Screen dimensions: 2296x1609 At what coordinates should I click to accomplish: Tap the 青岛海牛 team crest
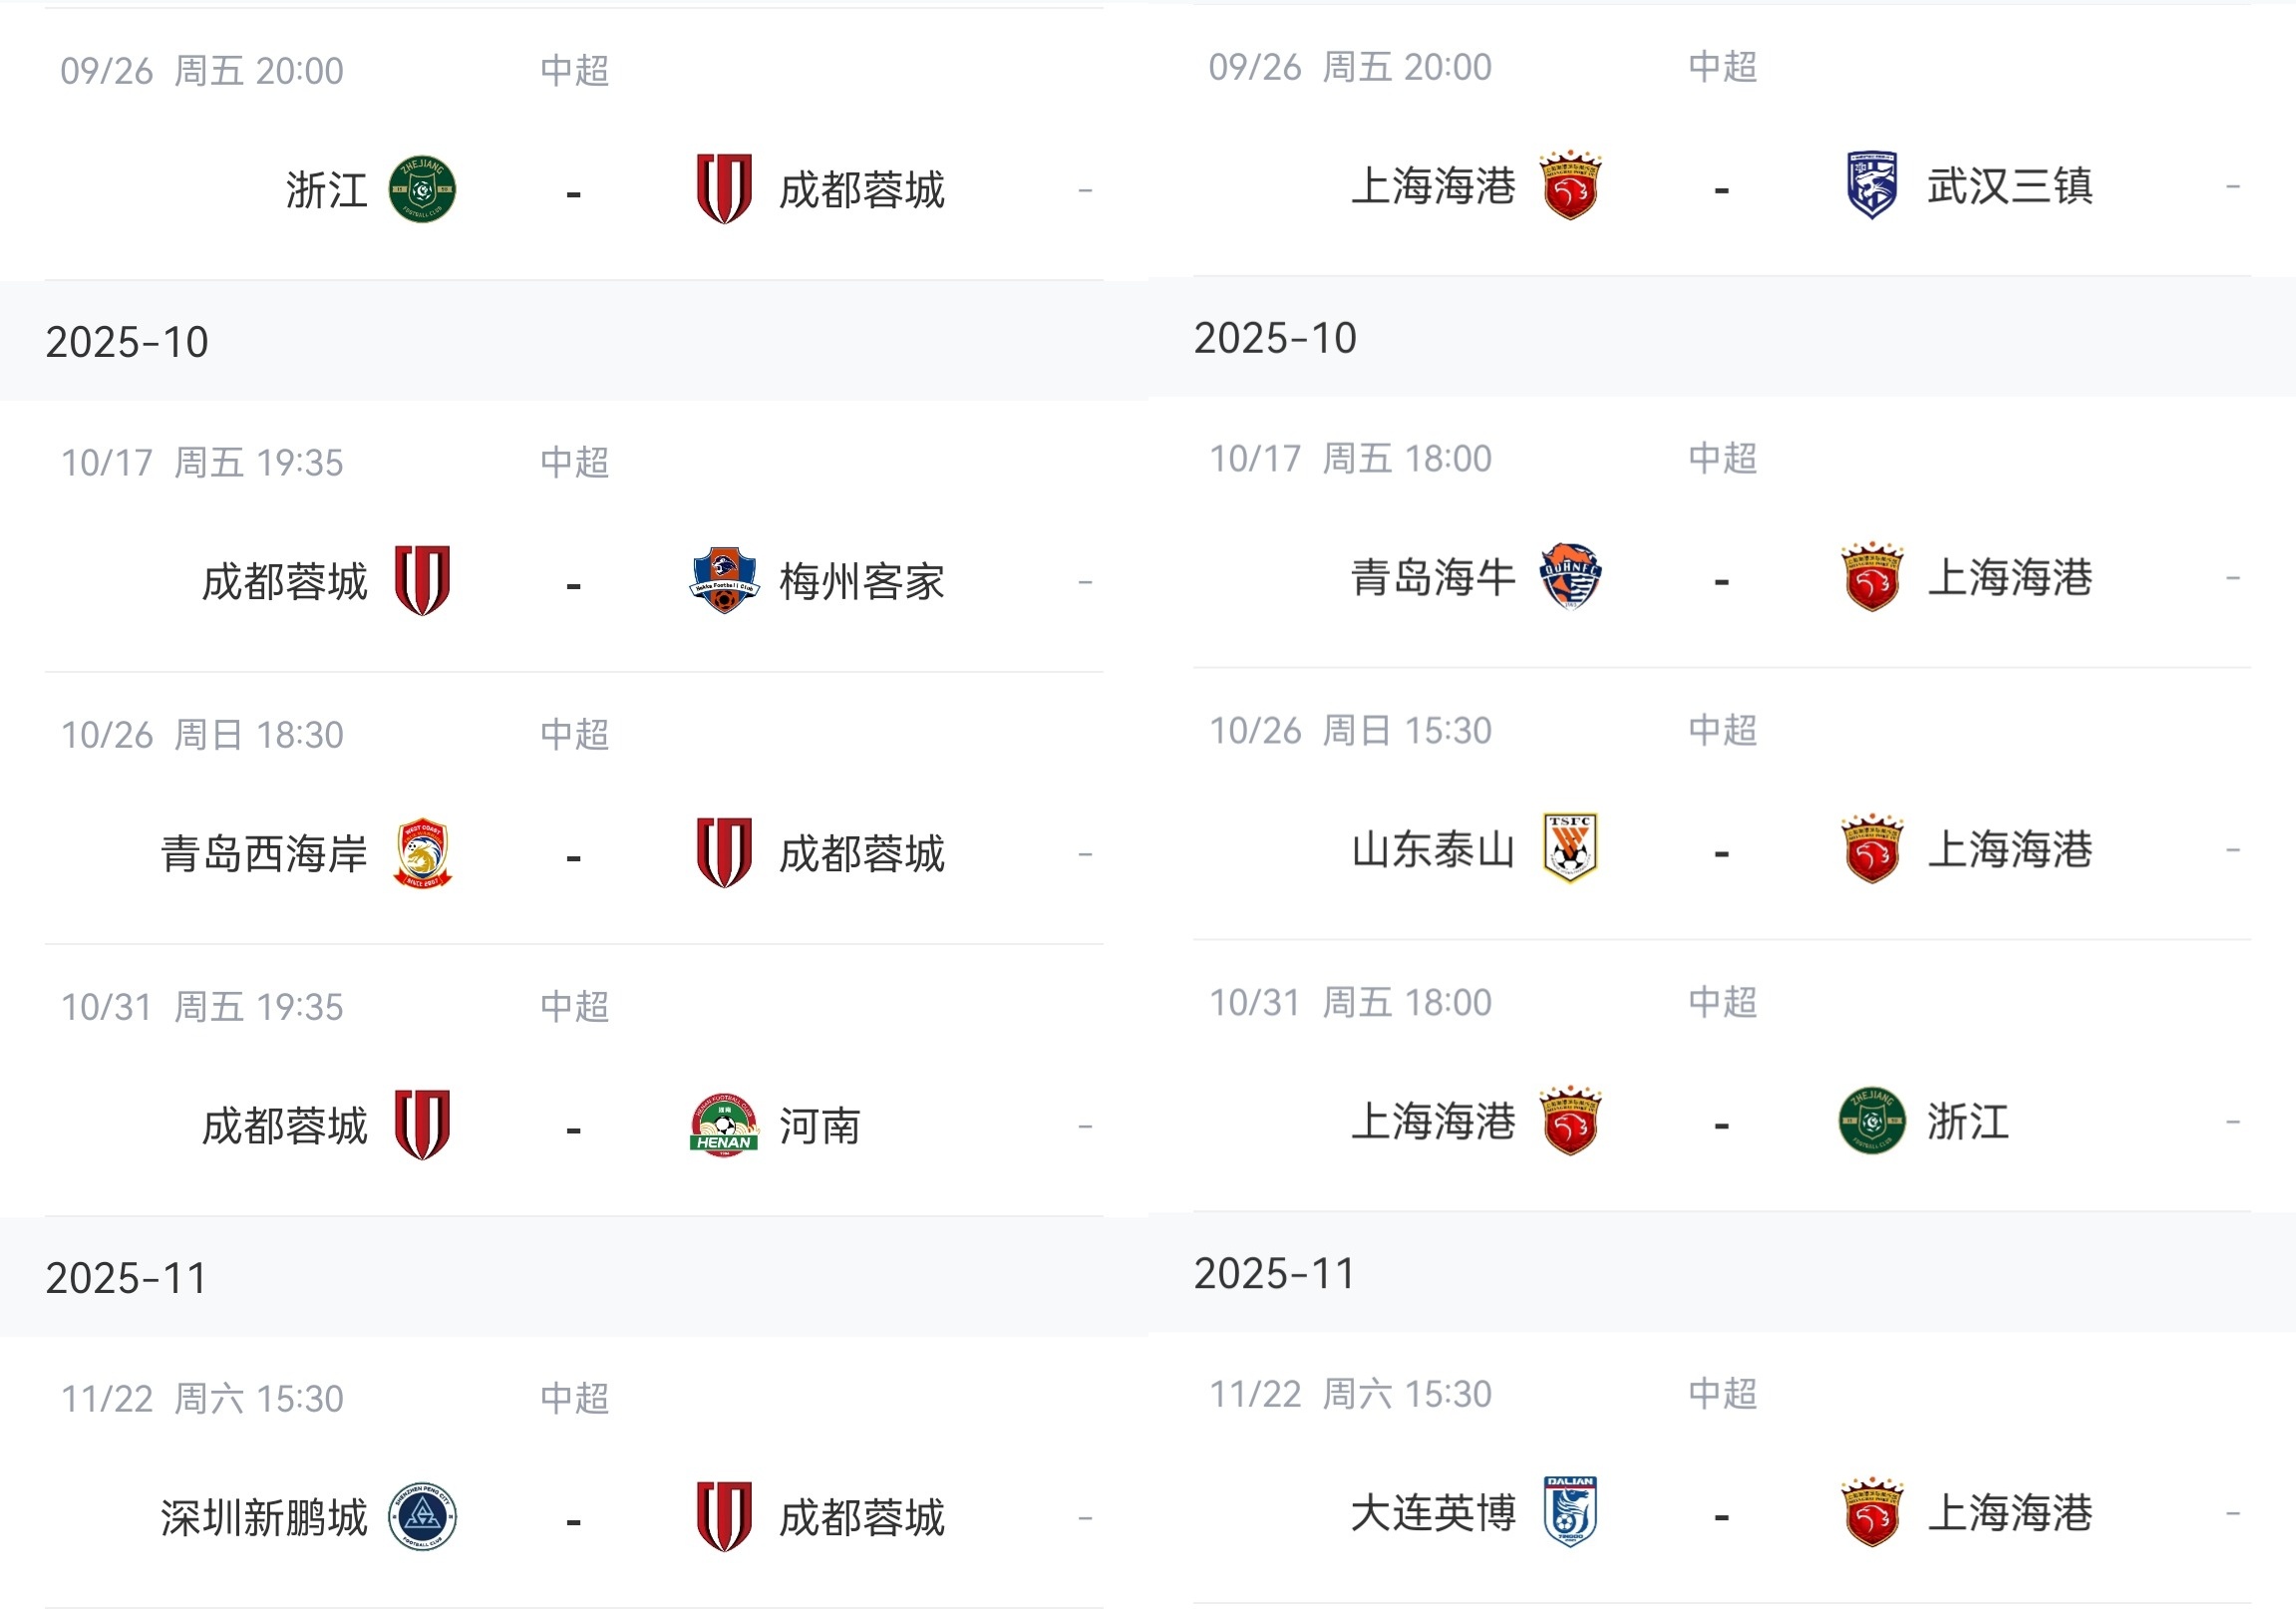1570,577
